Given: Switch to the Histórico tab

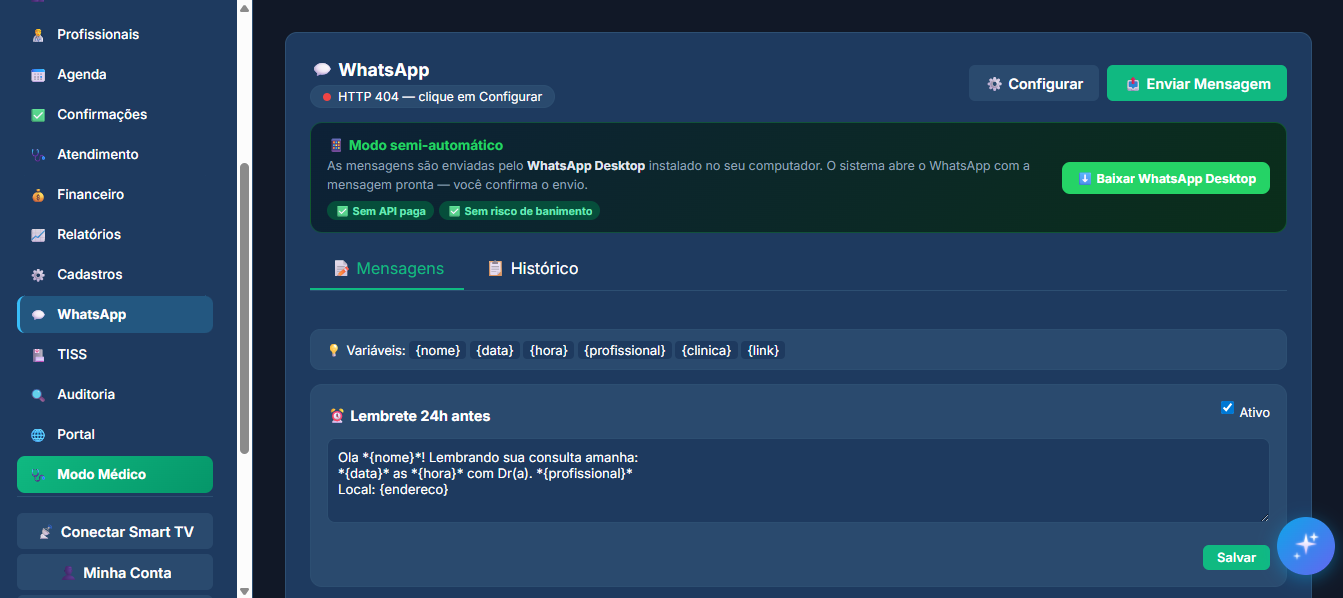Looking at the screenshot, I should pyautogui.click(x=532, y=269).
